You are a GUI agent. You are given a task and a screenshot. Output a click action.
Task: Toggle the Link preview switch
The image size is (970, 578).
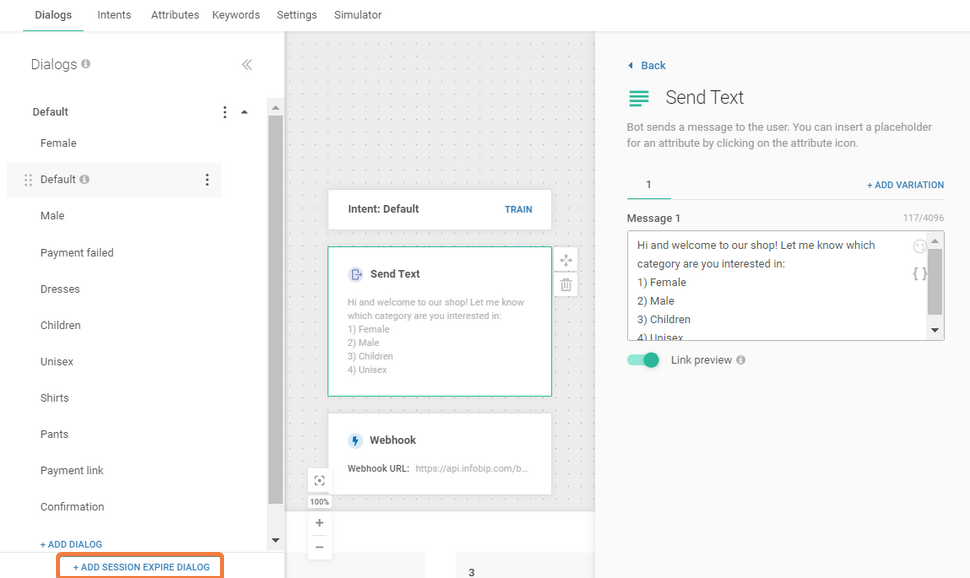click(x=643, y=360)
